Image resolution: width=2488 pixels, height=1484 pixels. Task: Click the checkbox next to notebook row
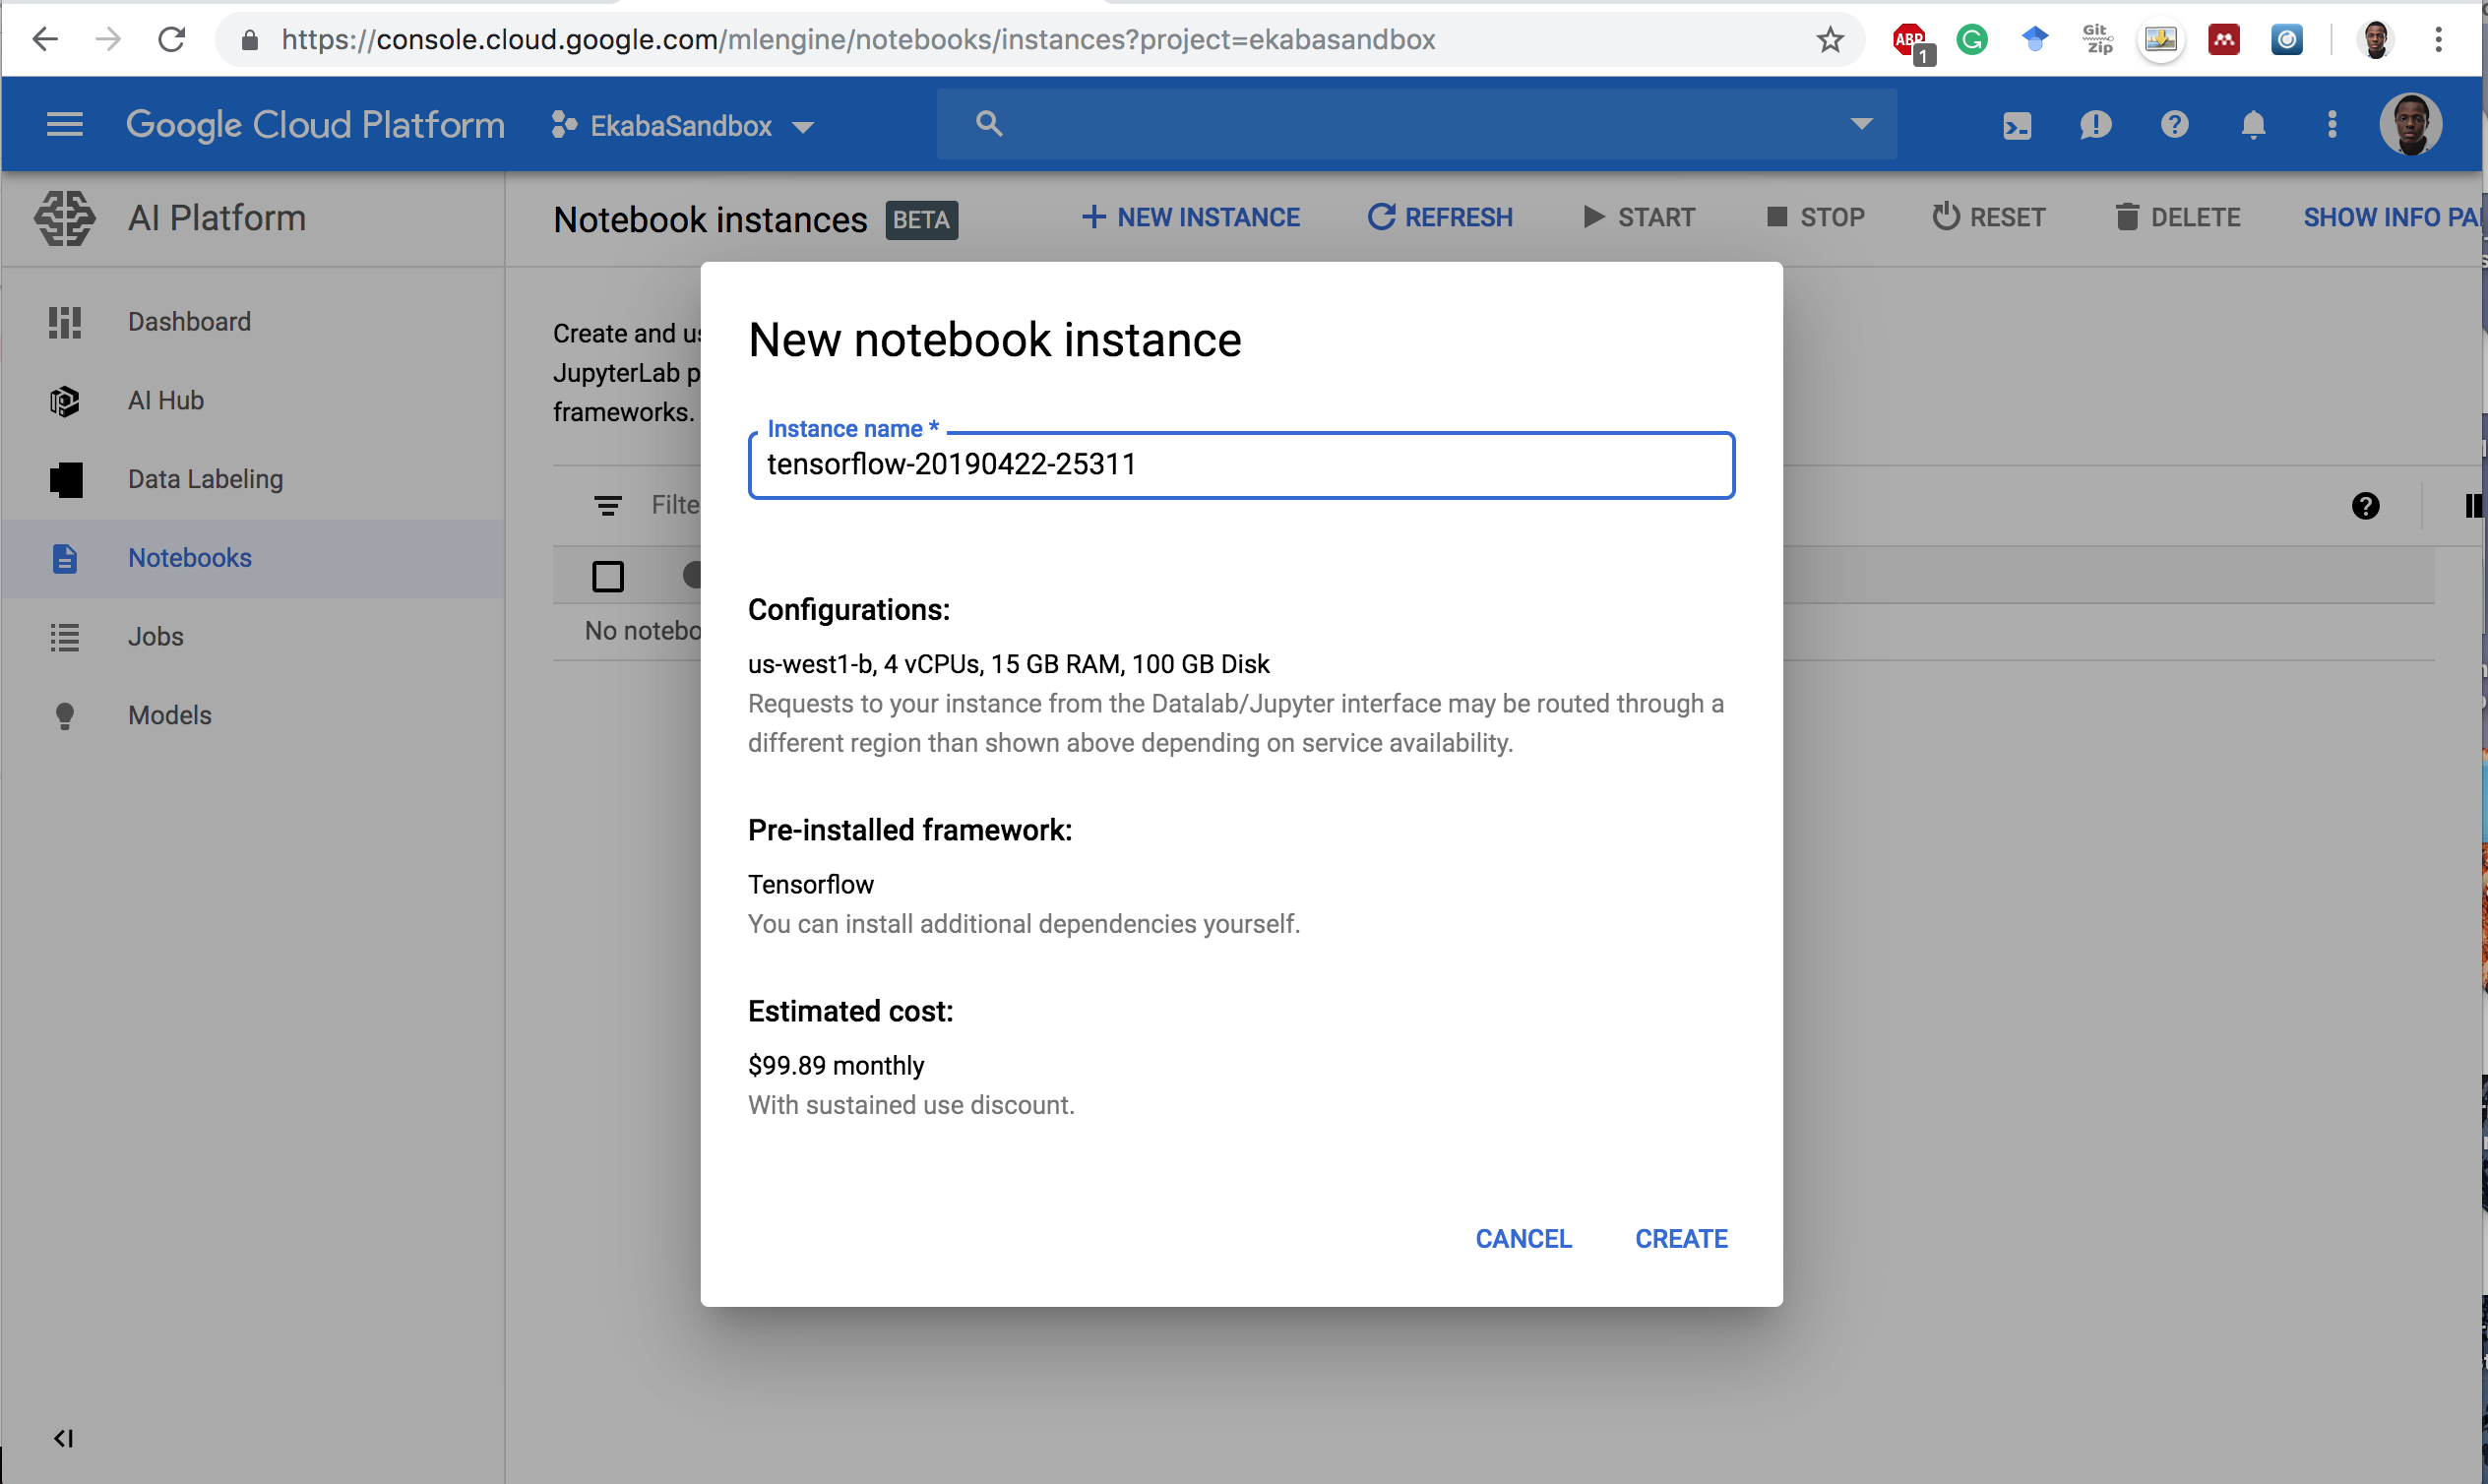[609, 576]
